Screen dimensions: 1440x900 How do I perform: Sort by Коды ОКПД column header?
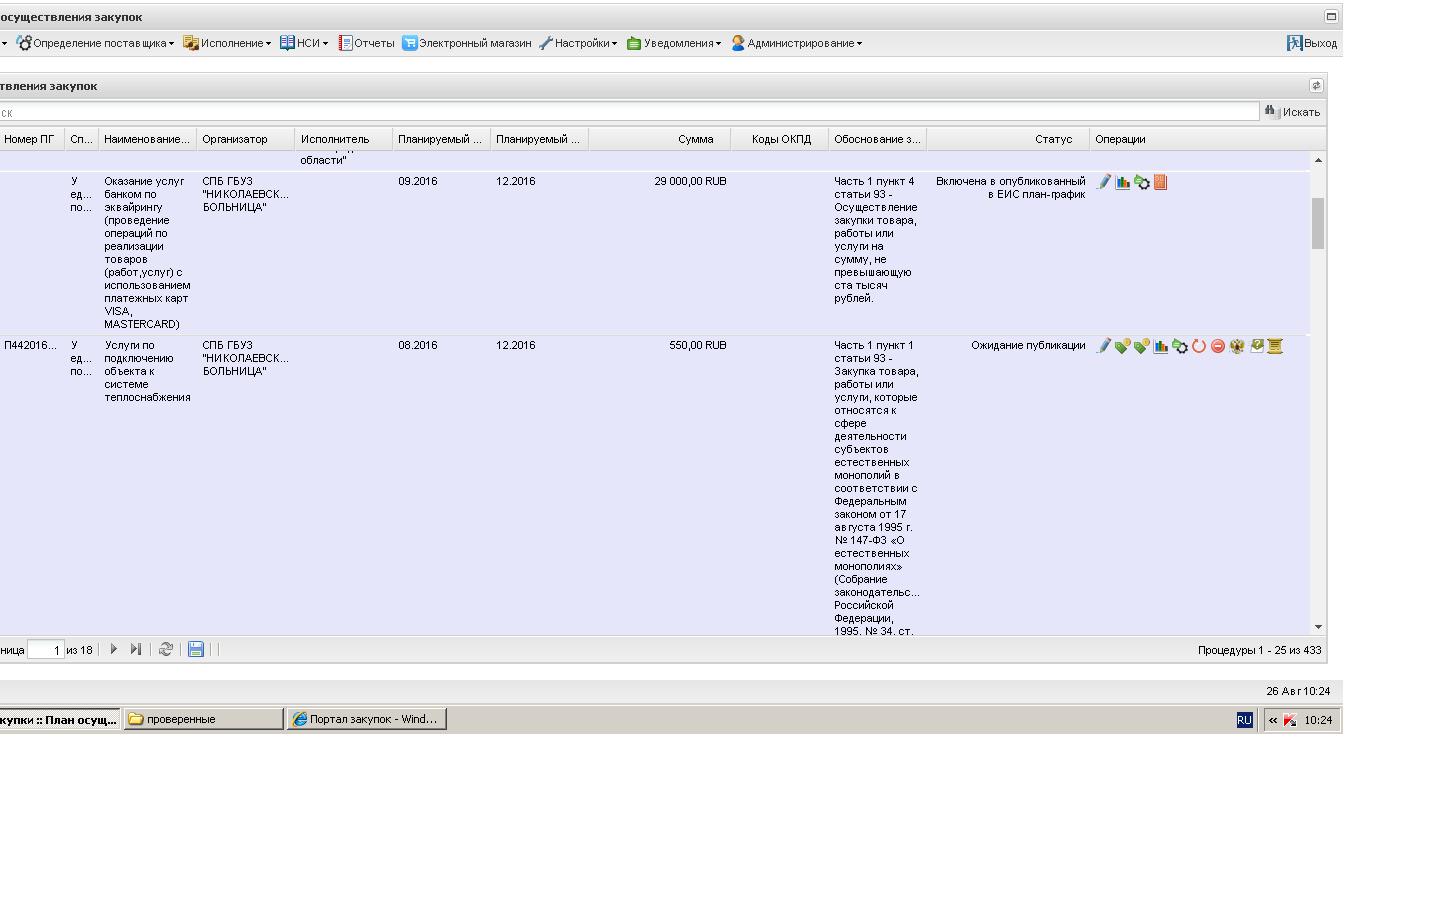(779, 139)
